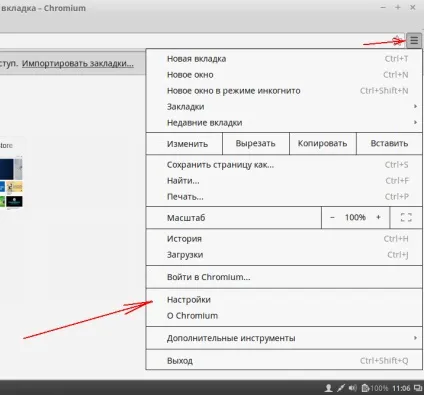Select Новое окно menu entry
Screen dimensions: 424x395
point(284,75)
